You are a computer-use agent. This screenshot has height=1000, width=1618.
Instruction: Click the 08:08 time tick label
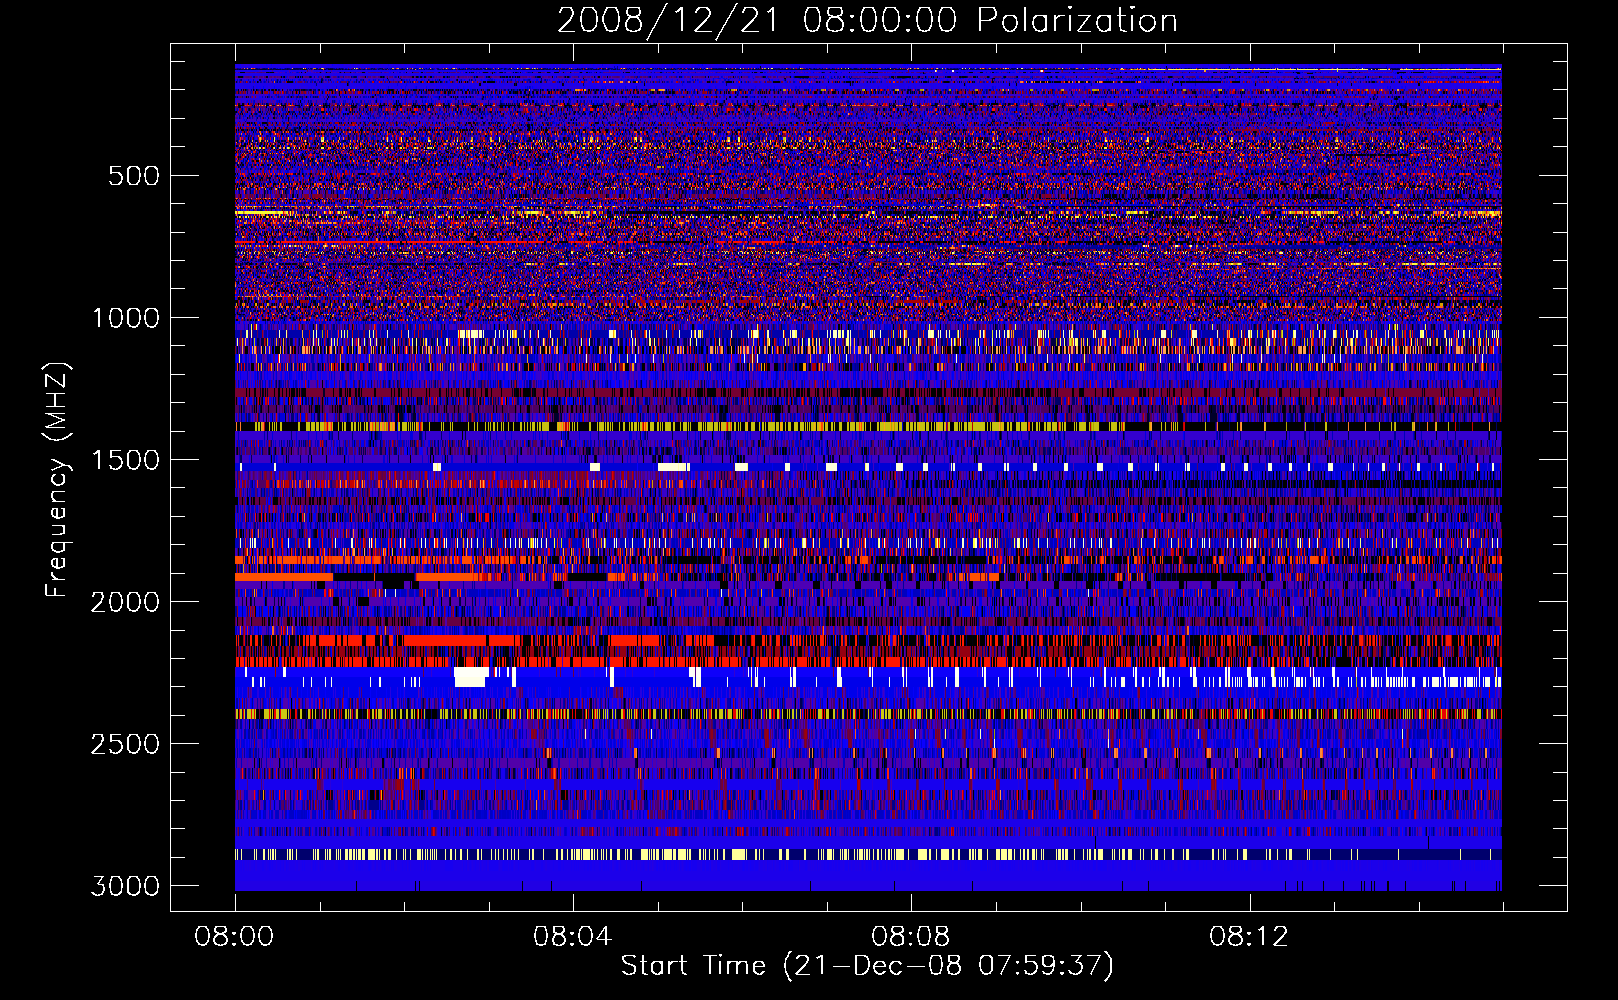pos(911,937)
